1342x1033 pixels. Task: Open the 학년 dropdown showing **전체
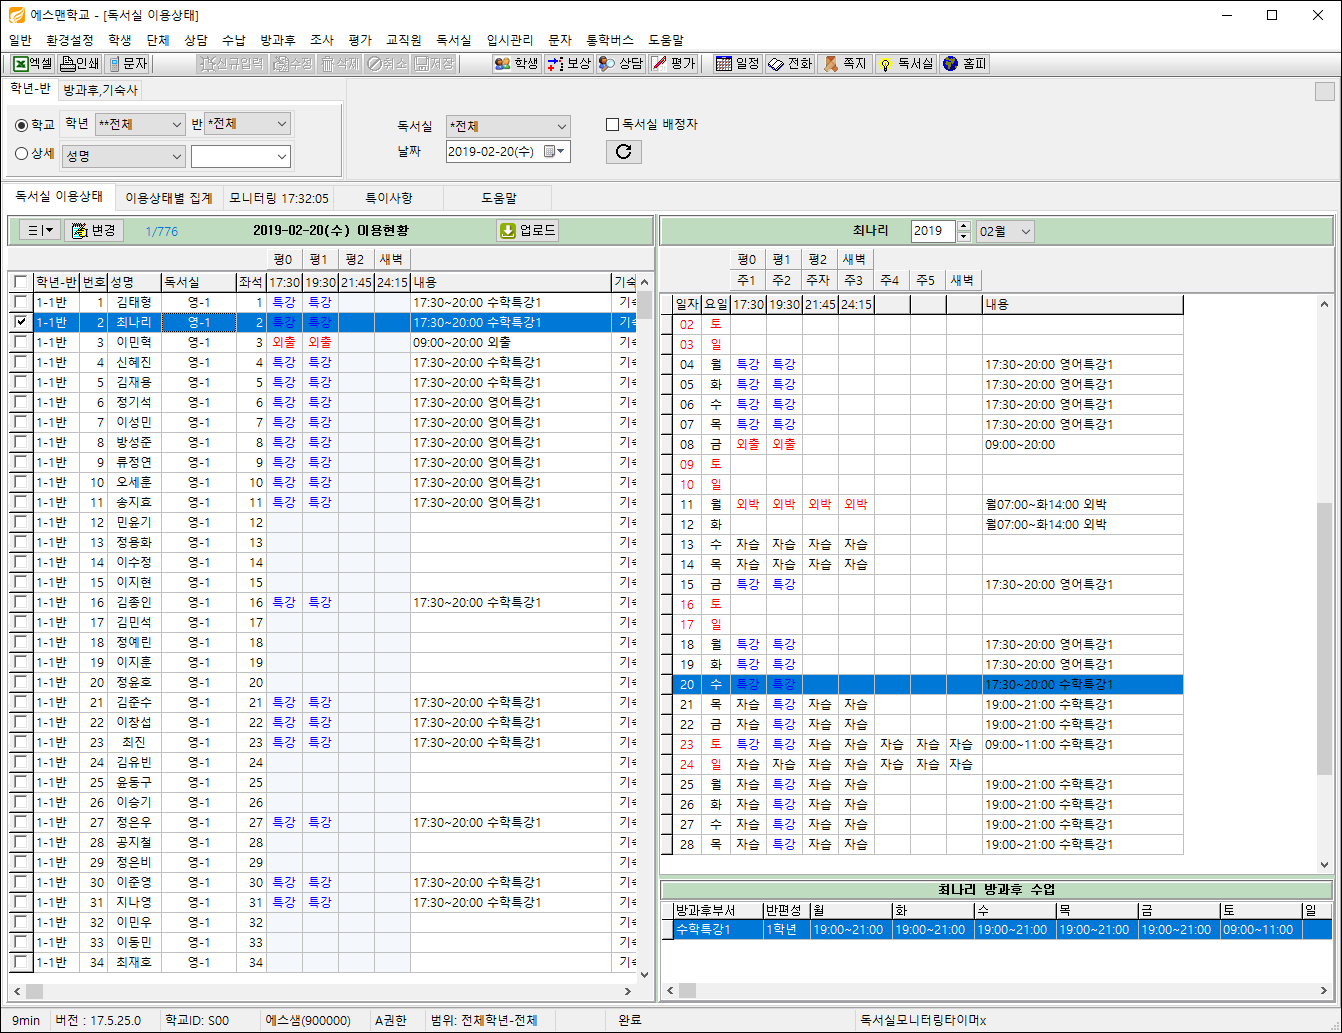[x=140, y=124]
